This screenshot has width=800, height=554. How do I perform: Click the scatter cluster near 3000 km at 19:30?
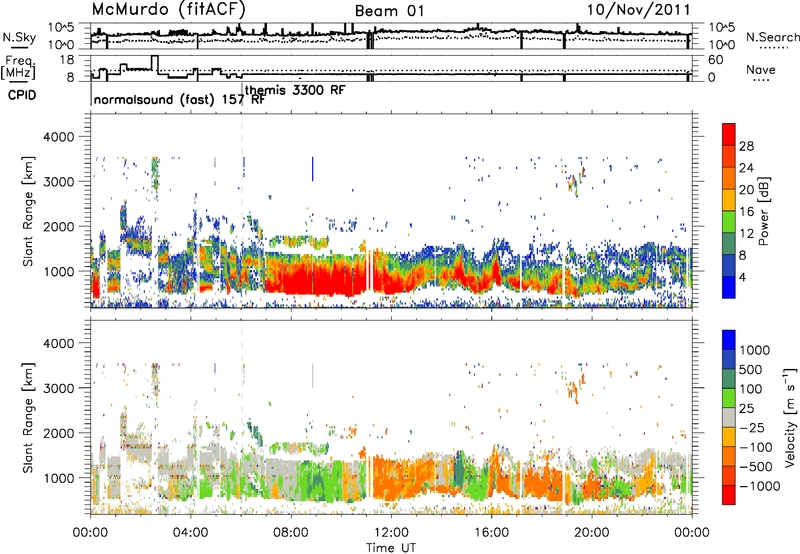tap(576, 183)
